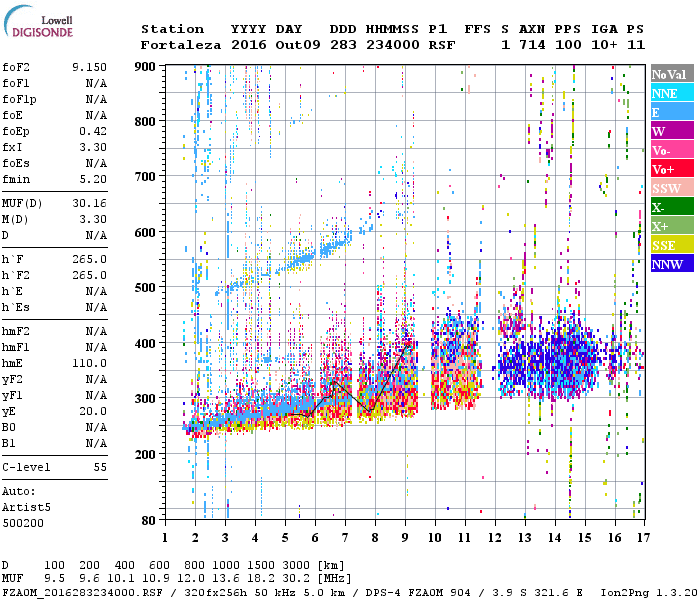Screen dimensions: 700x600
Task: Click the yE value 20.0
Action: [93, 412]
